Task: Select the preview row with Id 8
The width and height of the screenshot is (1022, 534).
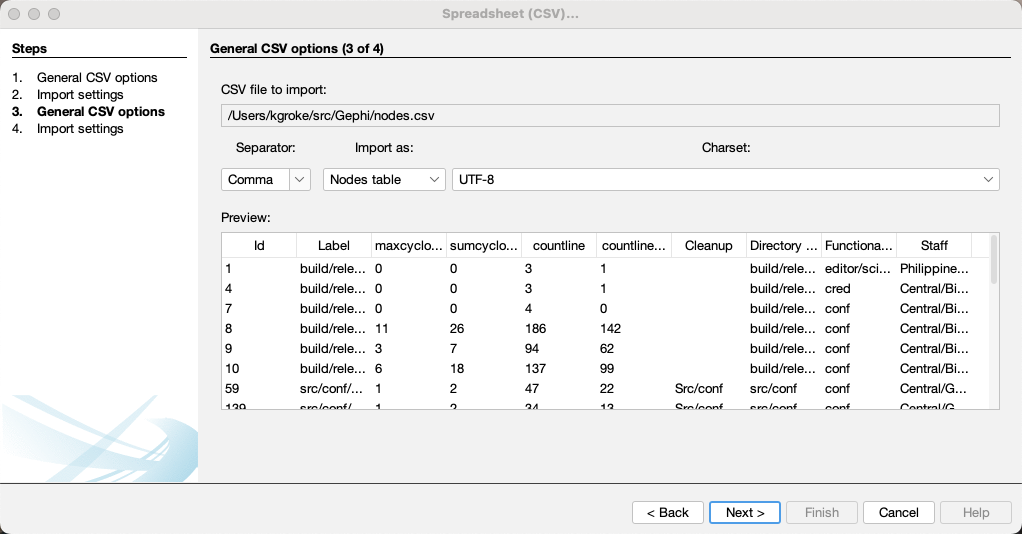Action: tap(605, 329)
